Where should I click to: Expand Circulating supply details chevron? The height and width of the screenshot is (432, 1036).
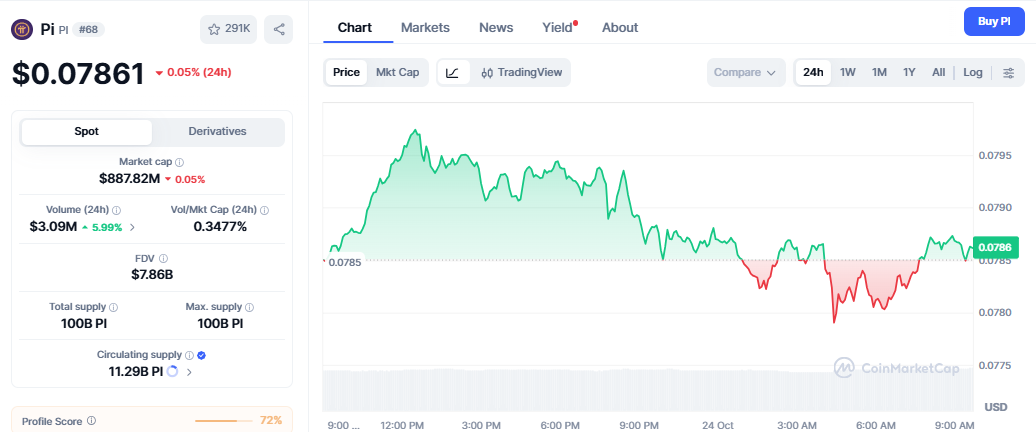tap(190, 372)
